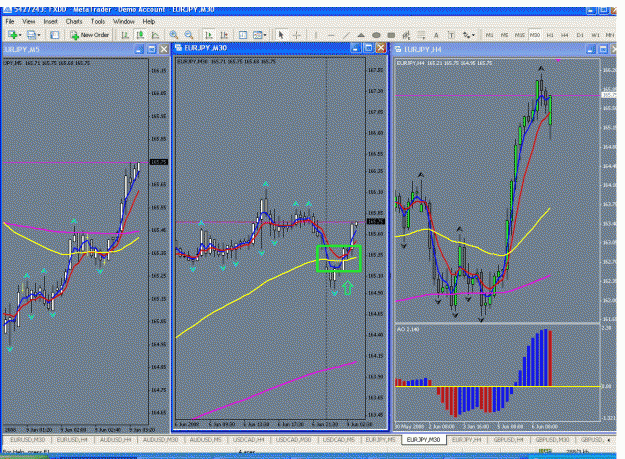The image size is (625, 459).
Task: Select the M30 timeframe button
Action: pyautogui.click(x=535, y=35)
